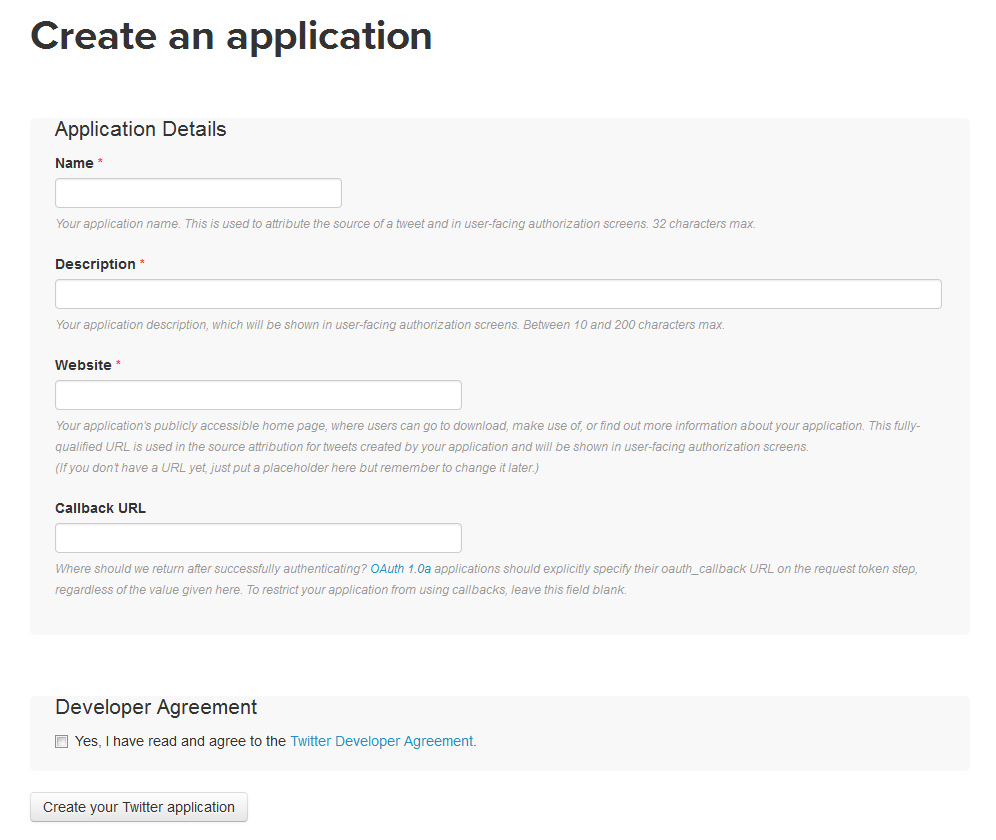Check the Developer Agreement checkbox

point(62,742)
